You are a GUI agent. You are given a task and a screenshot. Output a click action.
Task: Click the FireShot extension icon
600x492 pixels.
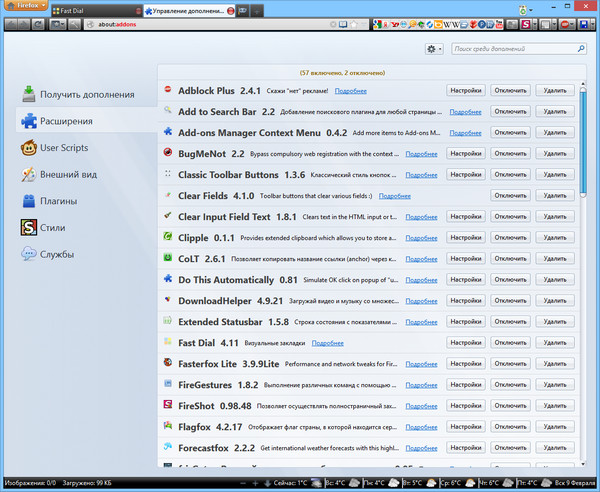(x=168, y=407)
